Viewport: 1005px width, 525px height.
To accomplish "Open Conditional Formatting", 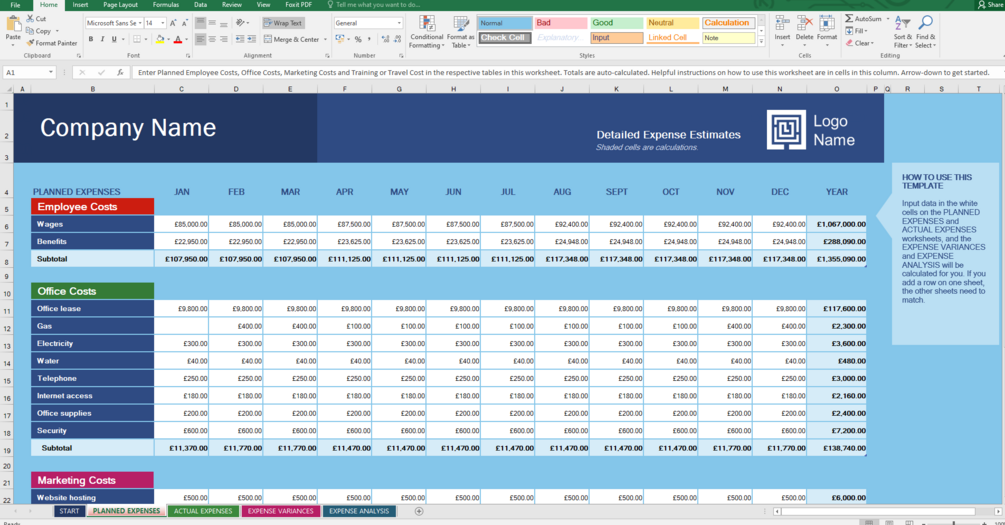I will [x=426, y=32].
